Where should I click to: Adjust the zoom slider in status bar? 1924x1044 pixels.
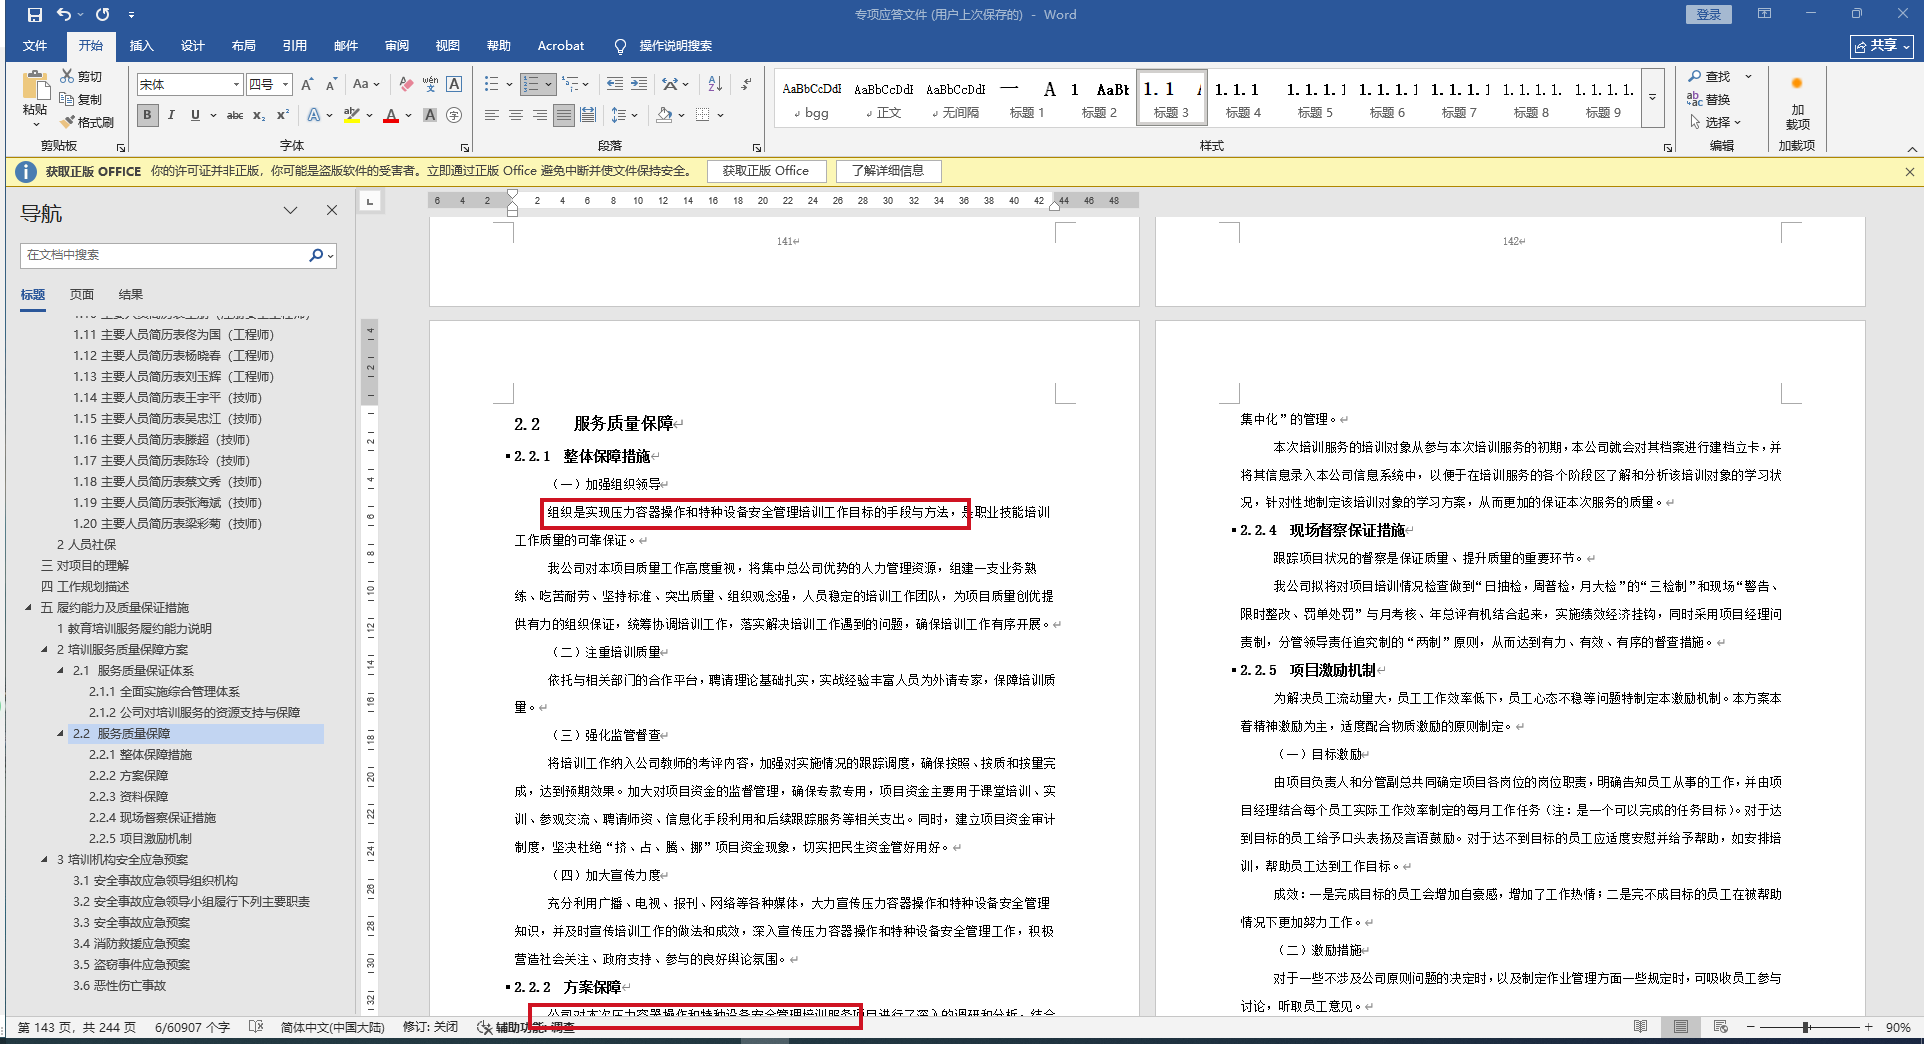1806,1027
